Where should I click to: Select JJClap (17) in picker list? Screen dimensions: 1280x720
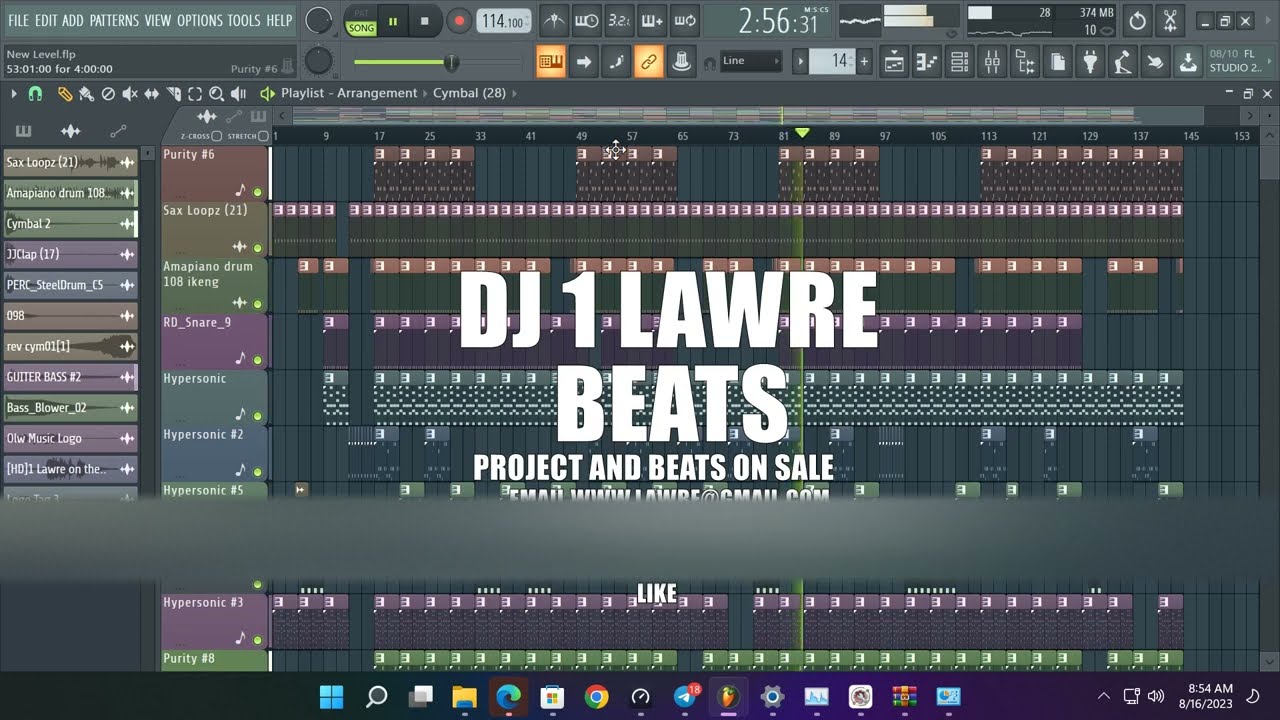pyautogui.click(x=70, y=254)
